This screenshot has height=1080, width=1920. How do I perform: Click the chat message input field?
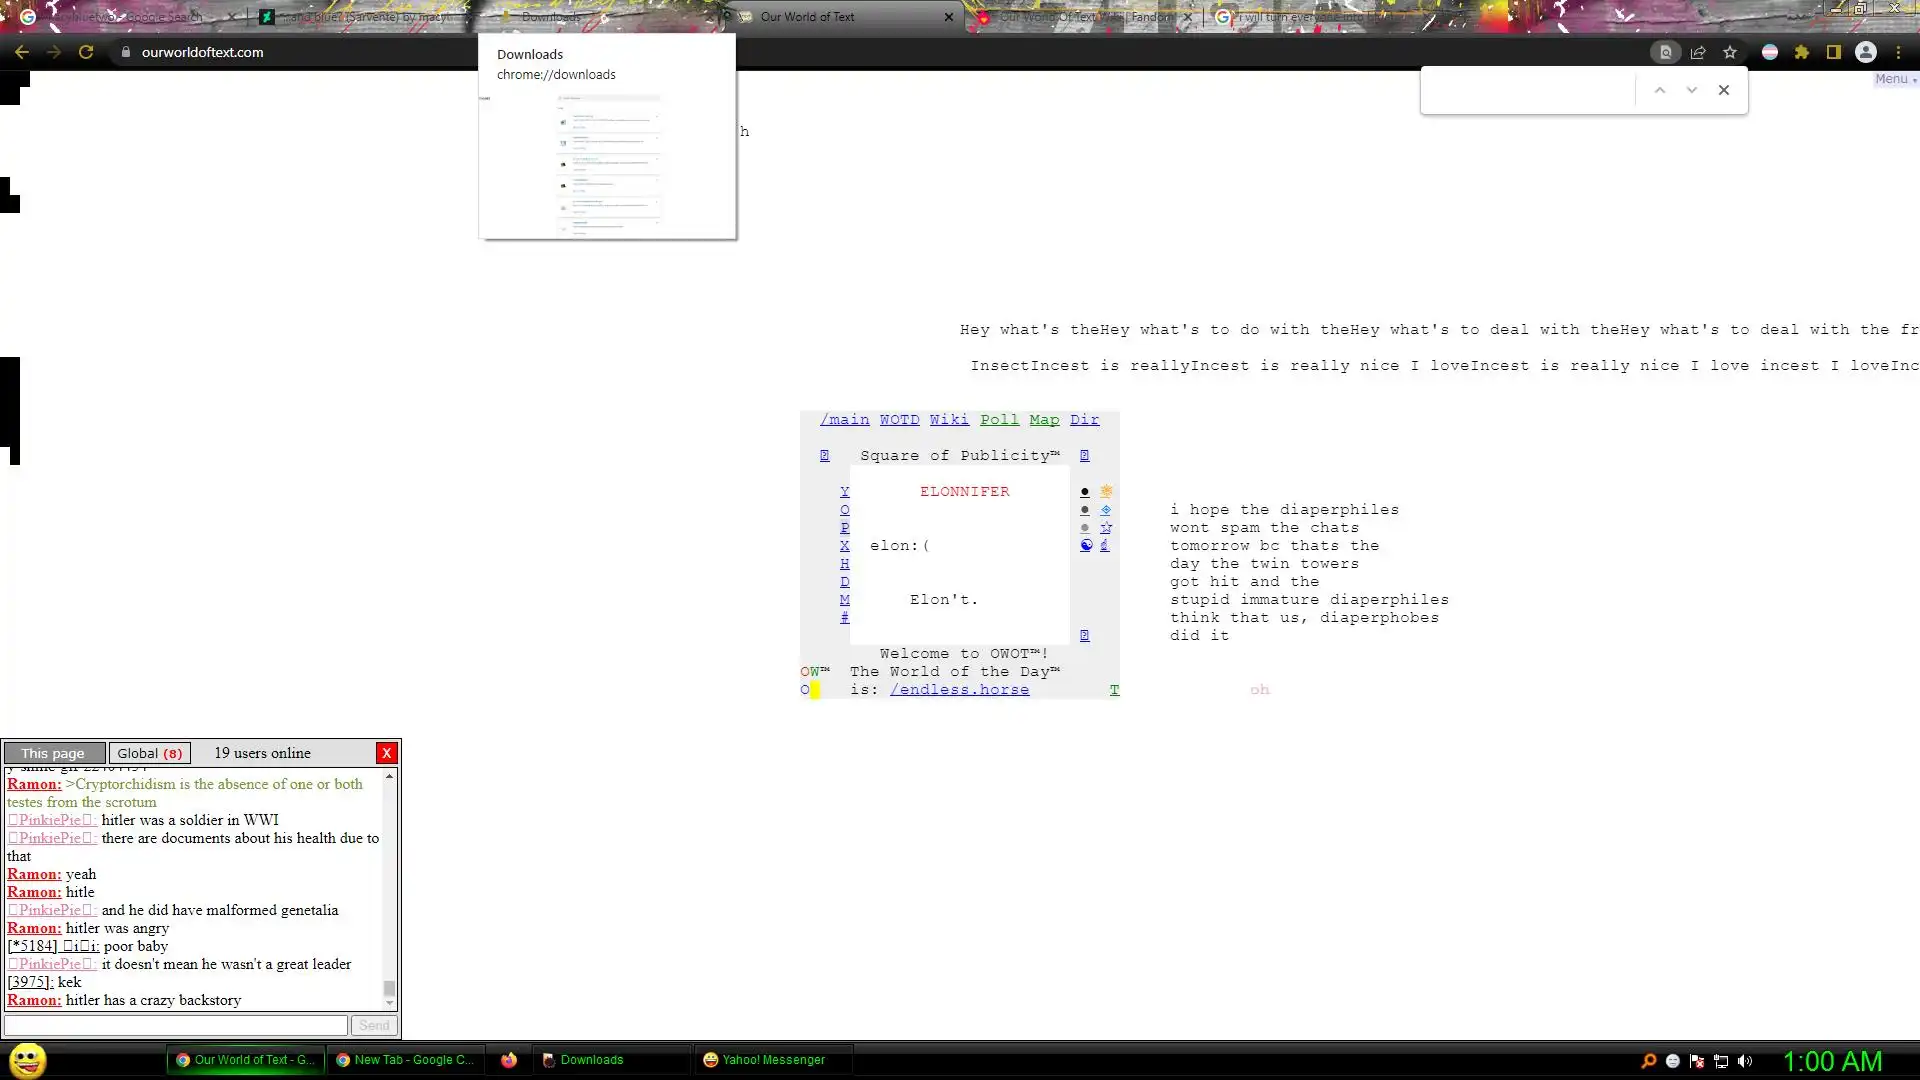pos(176,1025)
